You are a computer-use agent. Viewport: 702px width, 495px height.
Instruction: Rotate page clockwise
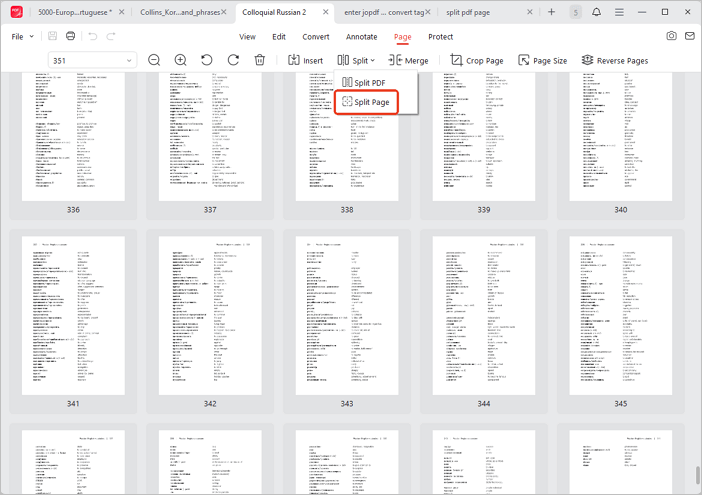tap(233, 60)
